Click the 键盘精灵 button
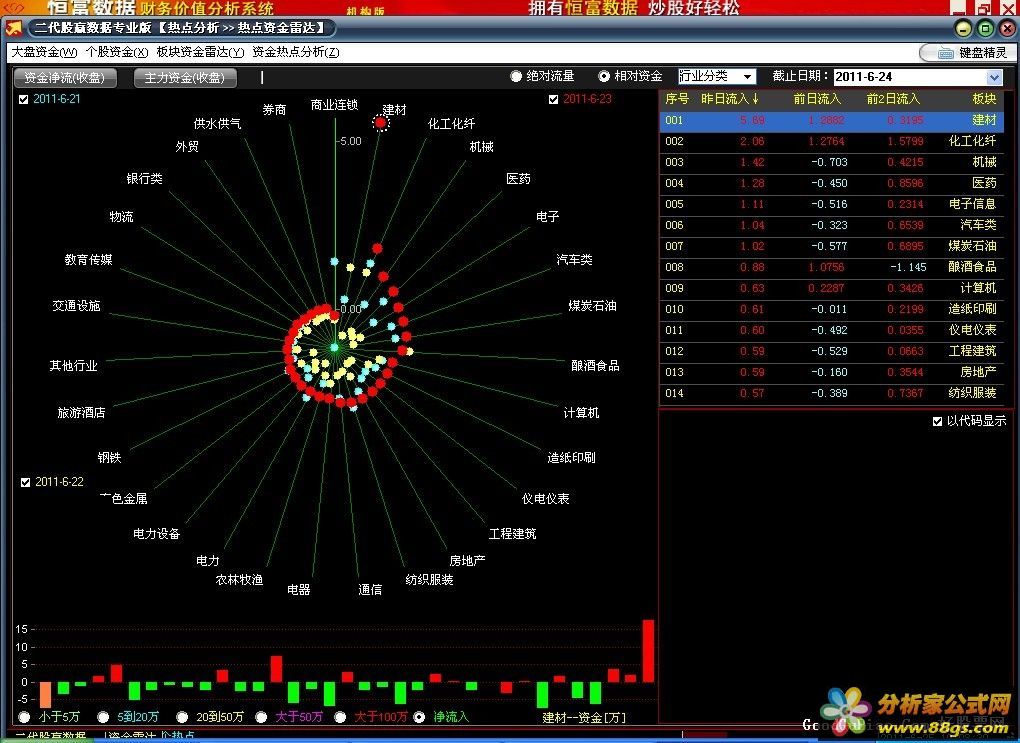 pos(967,53)
